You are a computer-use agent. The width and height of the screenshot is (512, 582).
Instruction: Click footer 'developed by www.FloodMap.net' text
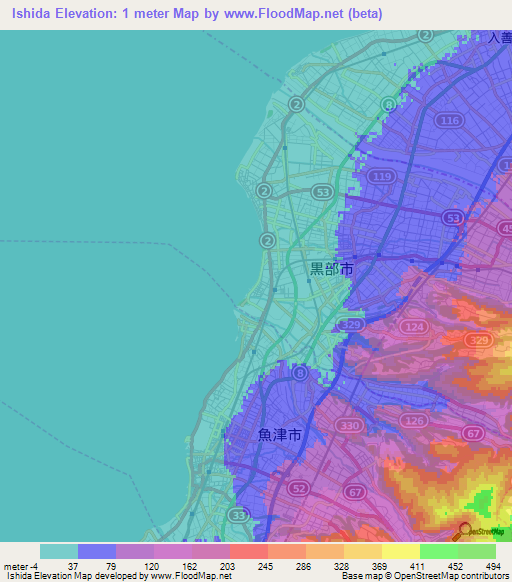click(x=163, y=576)
